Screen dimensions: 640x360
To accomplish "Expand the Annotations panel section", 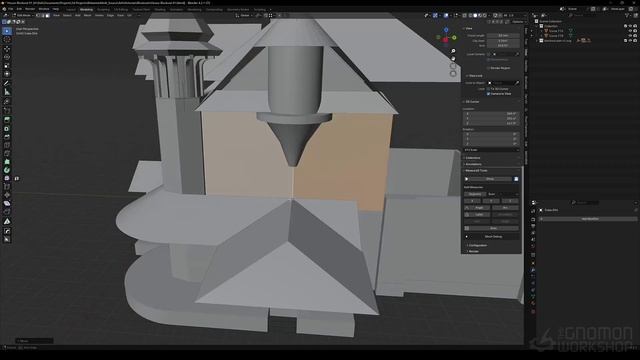I will click(473, 164).
